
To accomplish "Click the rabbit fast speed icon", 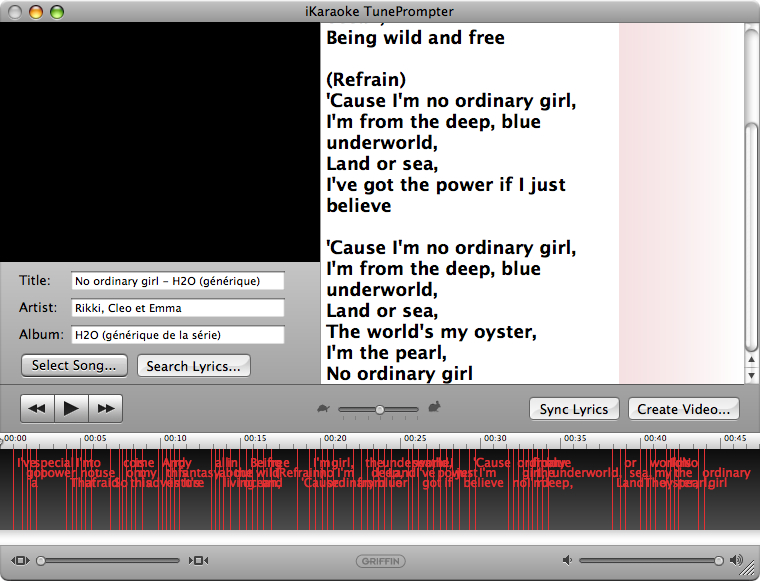I will coord(435,407).
